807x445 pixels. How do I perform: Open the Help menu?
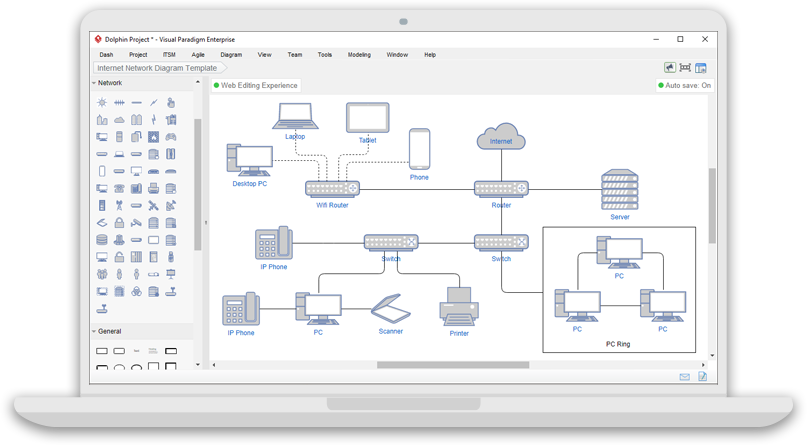tap(430, 55)
